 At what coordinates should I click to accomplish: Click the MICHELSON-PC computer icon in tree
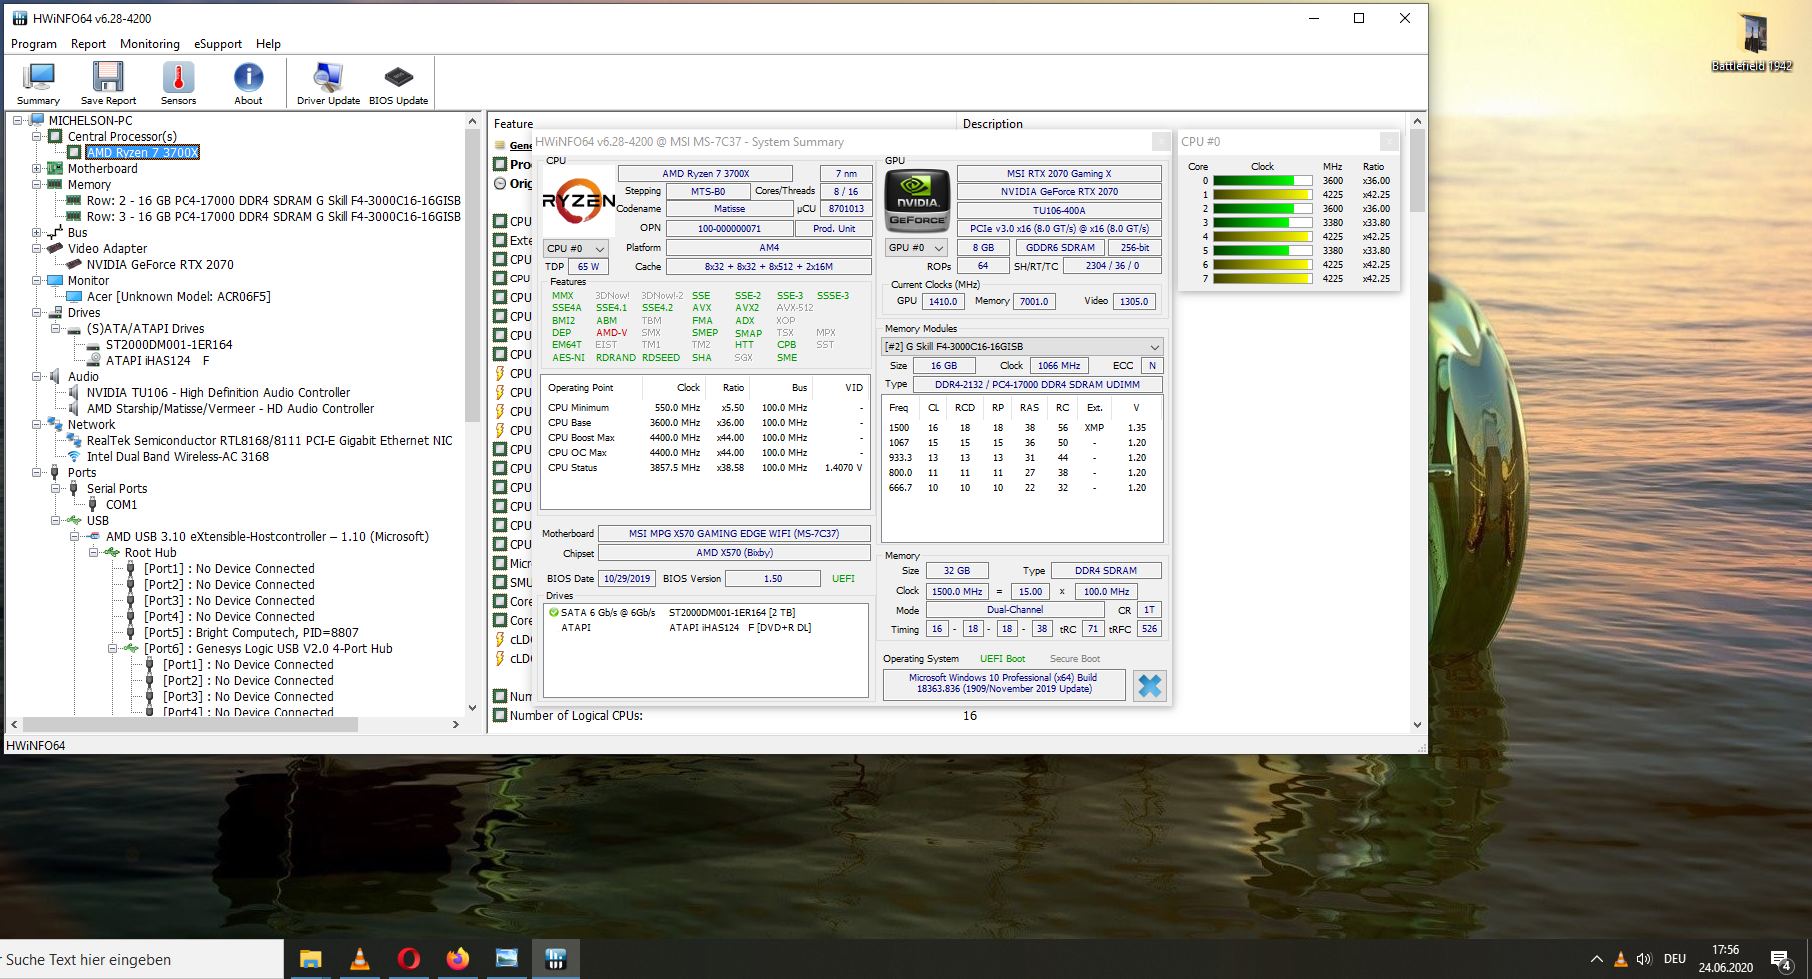[x=37, y=121]
